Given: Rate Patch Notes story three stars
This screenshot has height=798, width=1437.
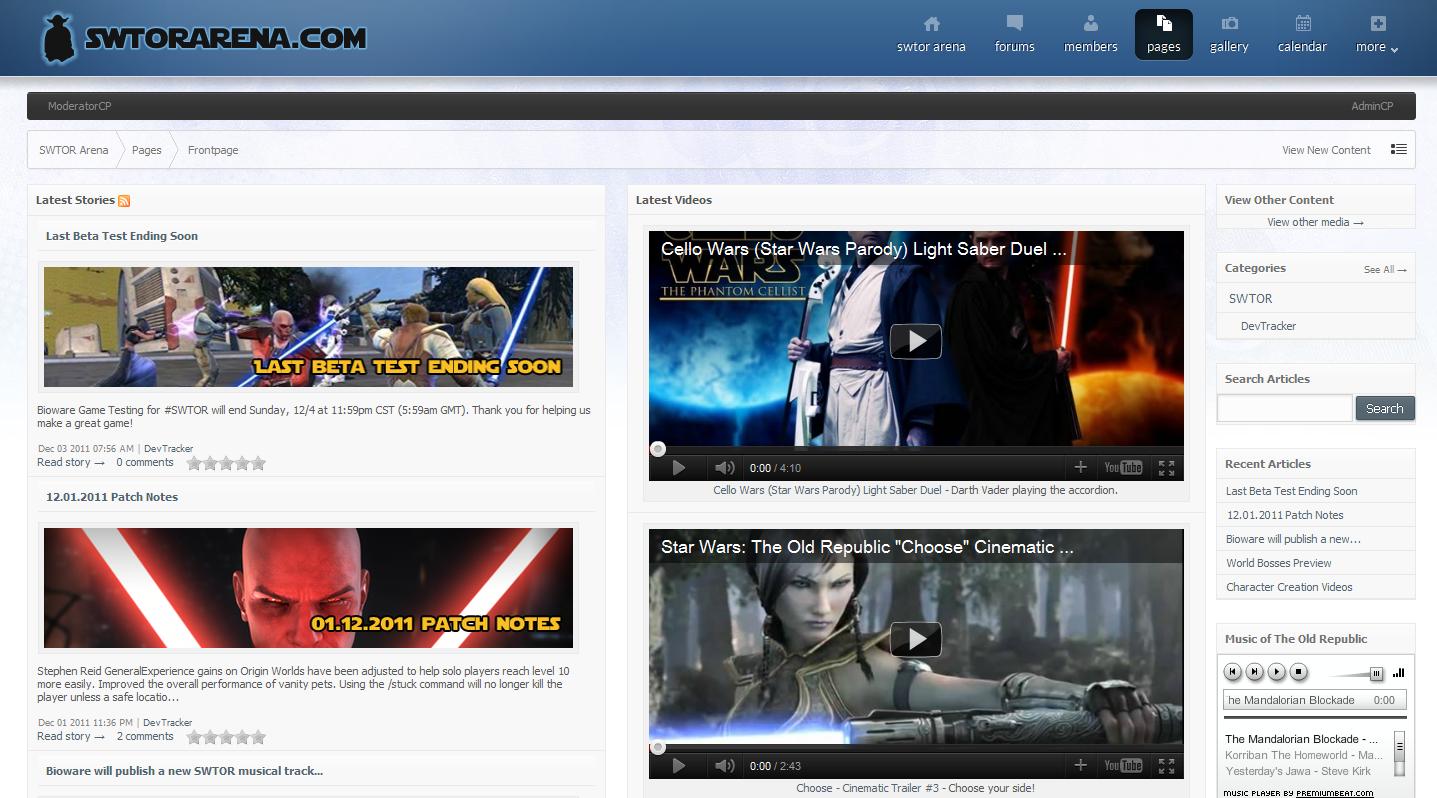Looking at the screenshot, I should pos(226,737).
